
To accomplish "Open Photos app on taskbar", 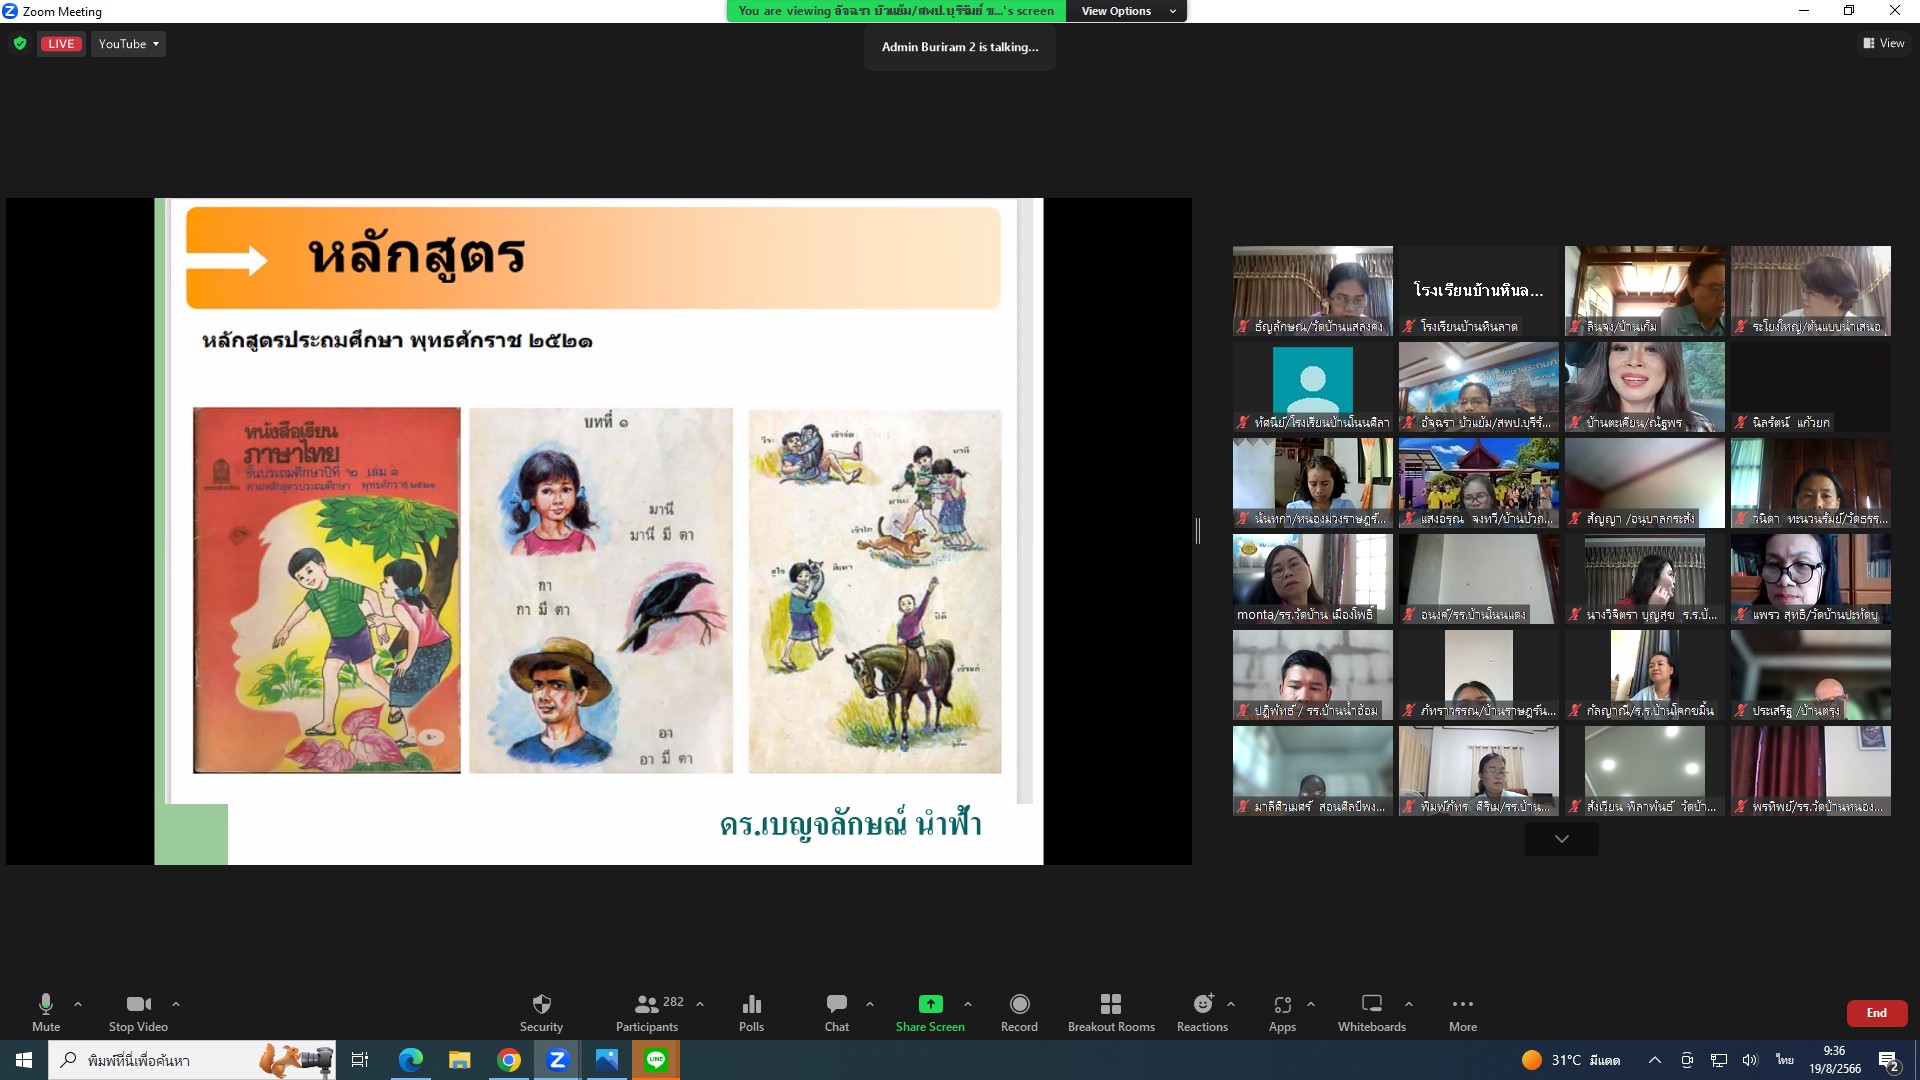I will coord(607,1060).
